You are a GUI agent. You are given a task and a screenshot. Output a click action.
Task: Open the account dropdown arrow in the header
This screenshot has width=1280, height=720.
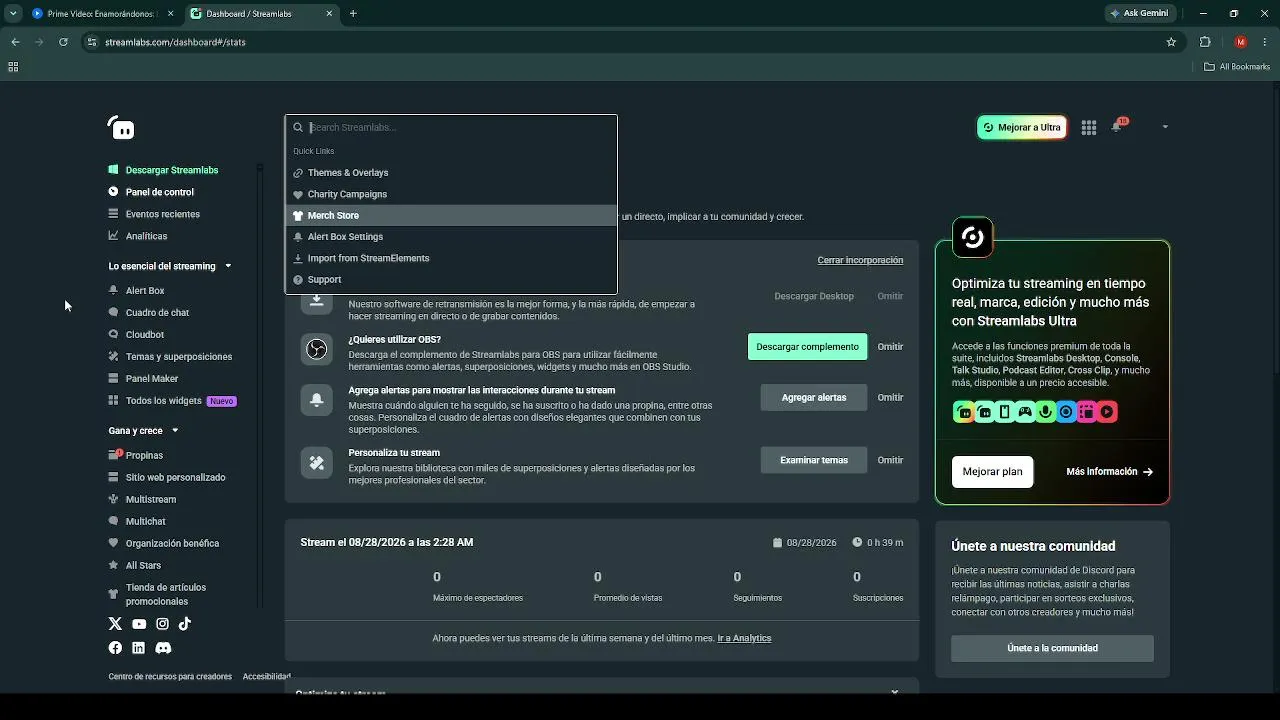[1165, 127]
